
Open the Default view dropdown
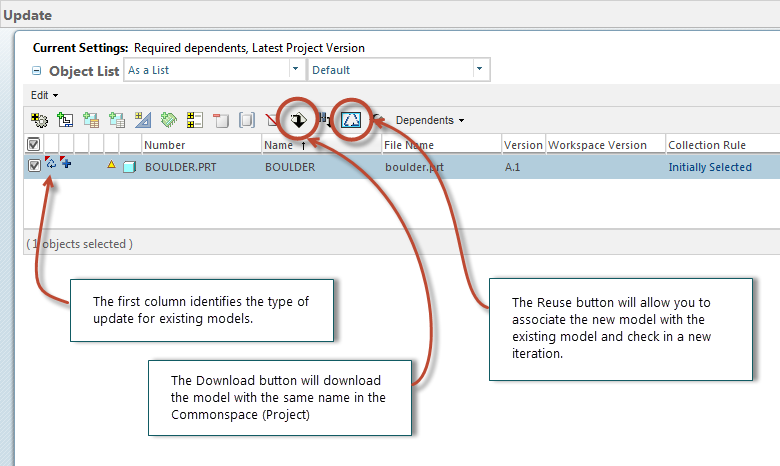point(480,69)
